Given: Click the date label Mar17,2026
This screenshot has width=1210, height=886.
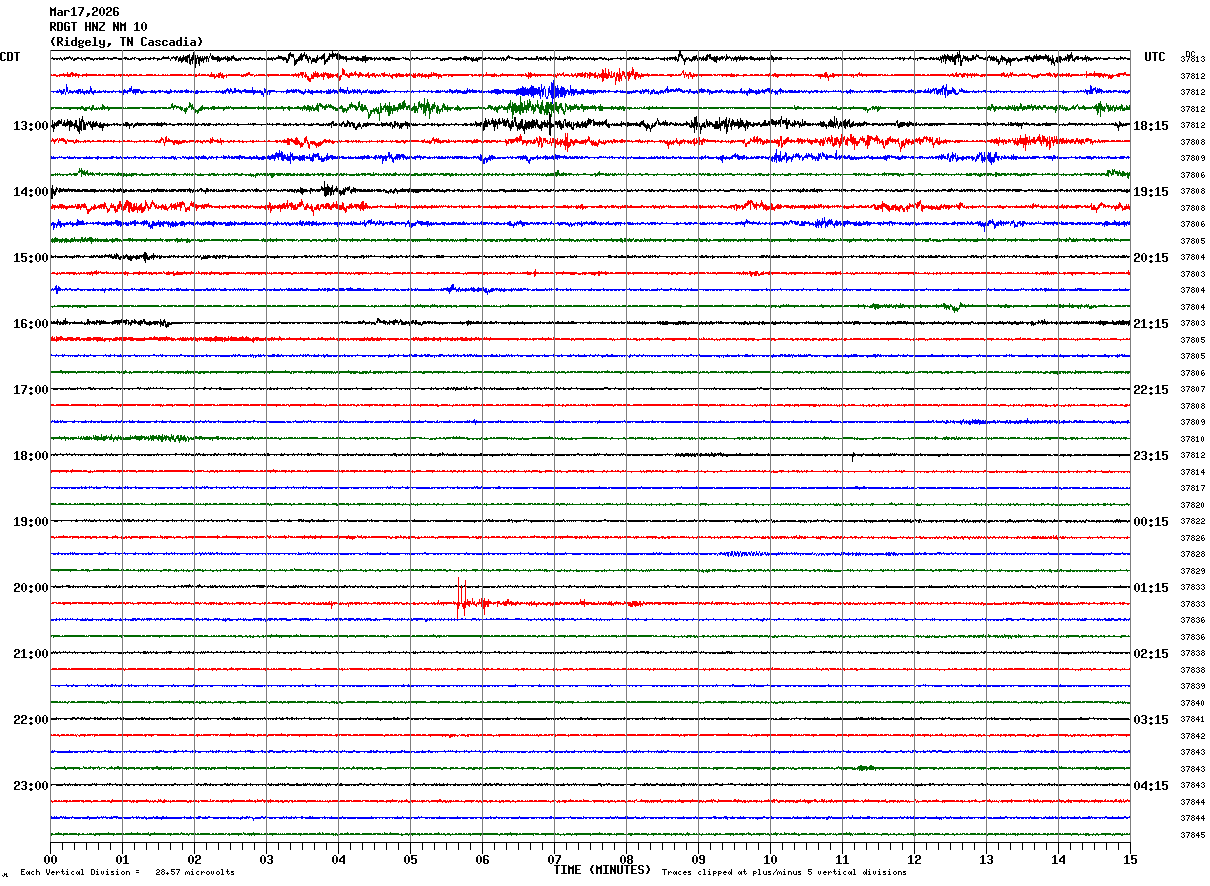Looking at the screenshot, I should click(84, 12).
